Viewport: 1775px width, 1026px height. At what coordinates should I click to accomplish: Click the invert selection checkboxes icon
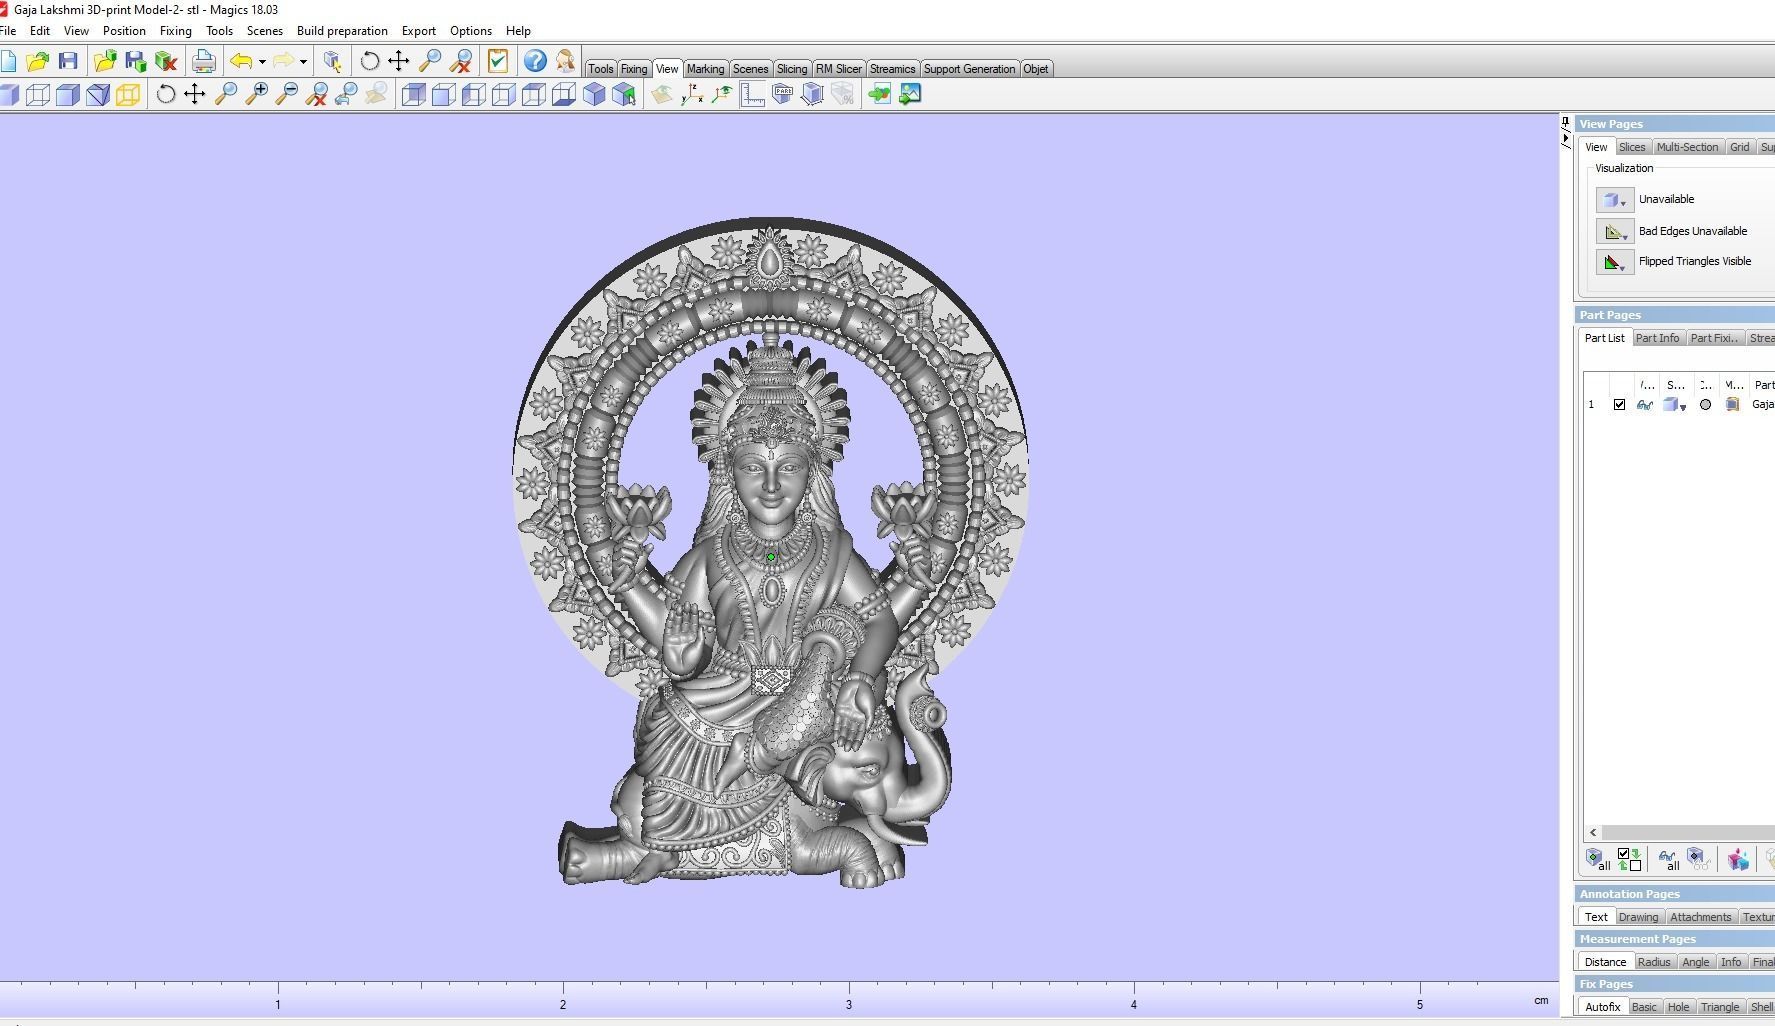[1629, 859]
